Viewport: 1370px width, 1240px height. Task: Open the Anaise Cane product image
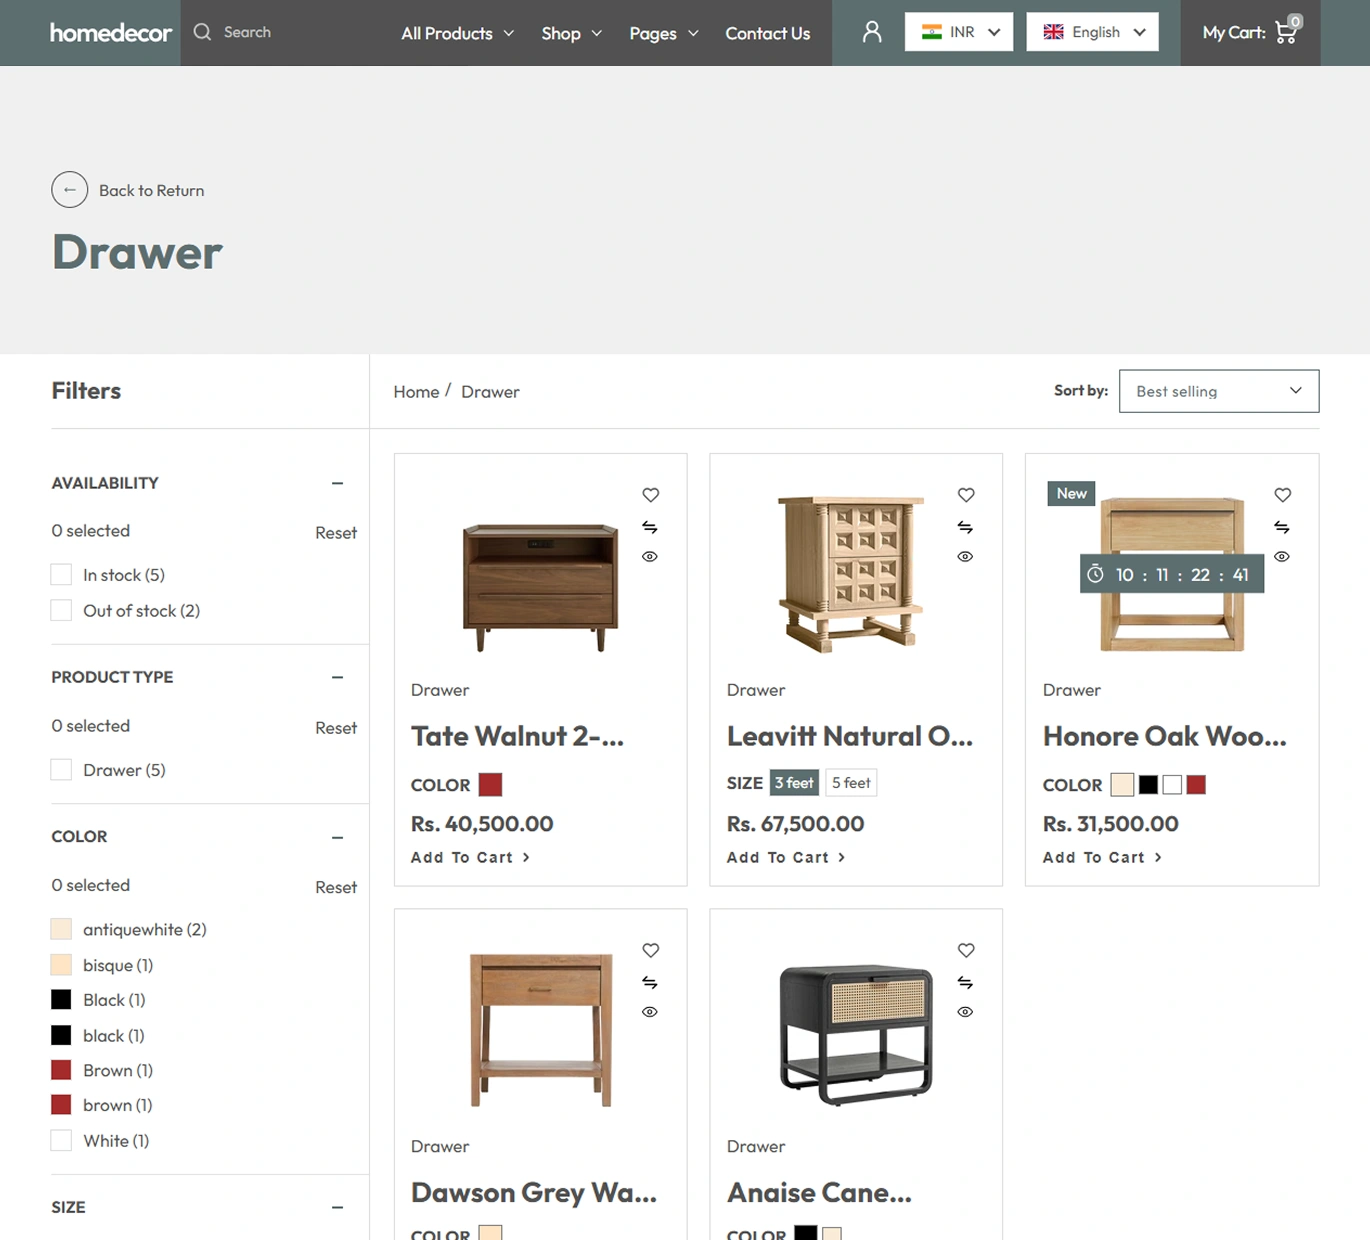pyautogui.click(x=856, y=1033)
